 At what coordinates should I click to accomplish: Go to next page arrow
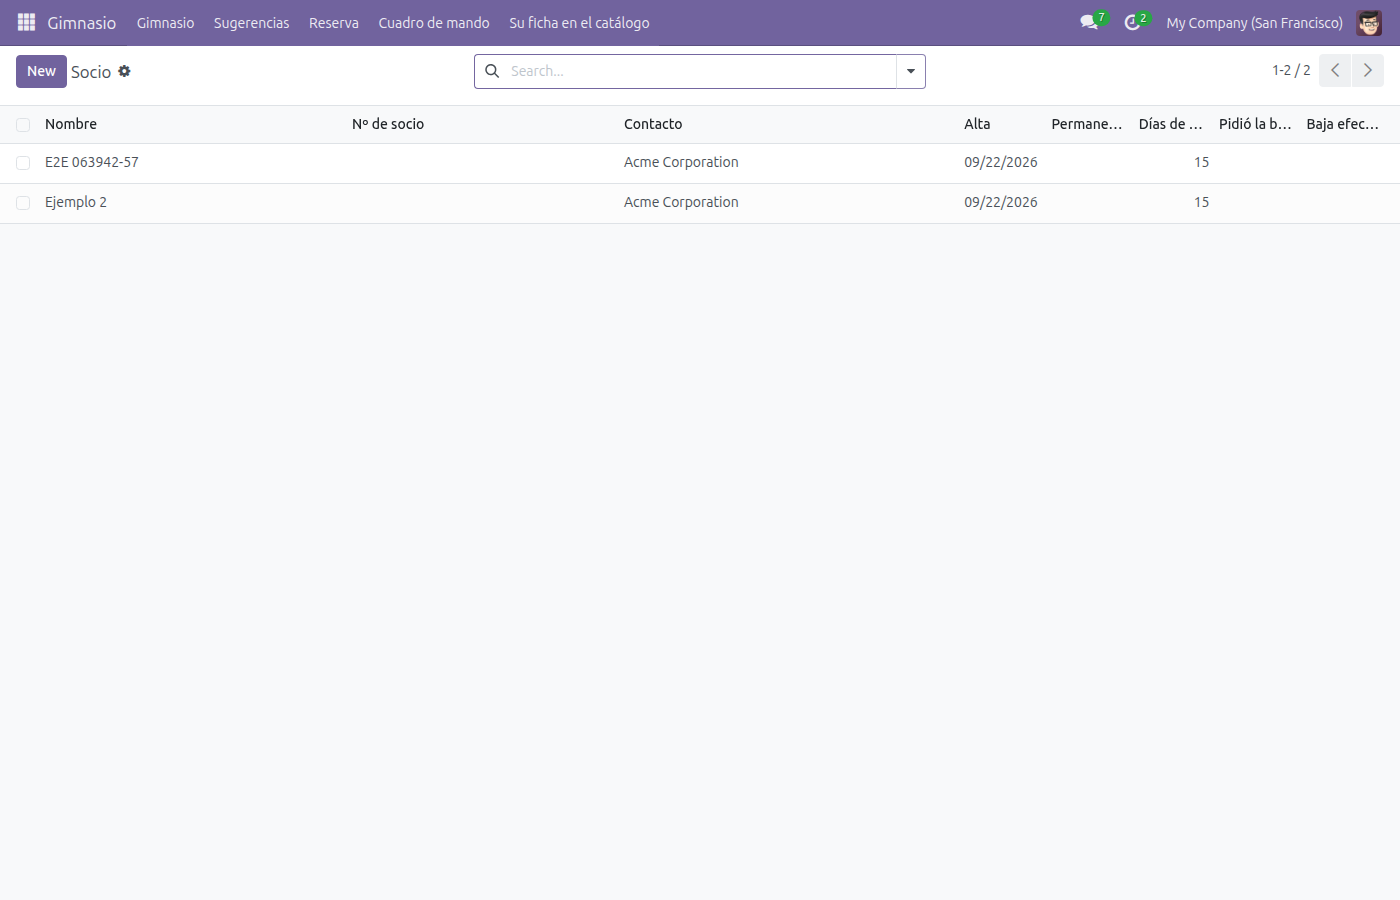[x=1368, y=70]
